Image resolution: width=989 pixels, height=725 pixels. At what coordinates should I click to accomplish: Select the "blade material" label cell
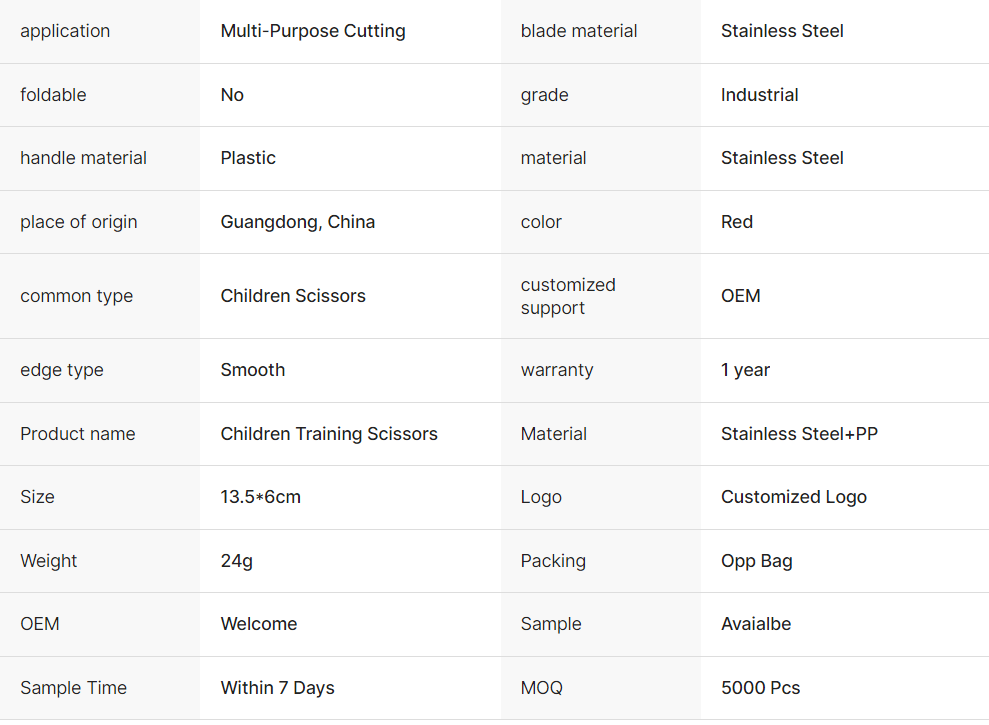[579, 31]
